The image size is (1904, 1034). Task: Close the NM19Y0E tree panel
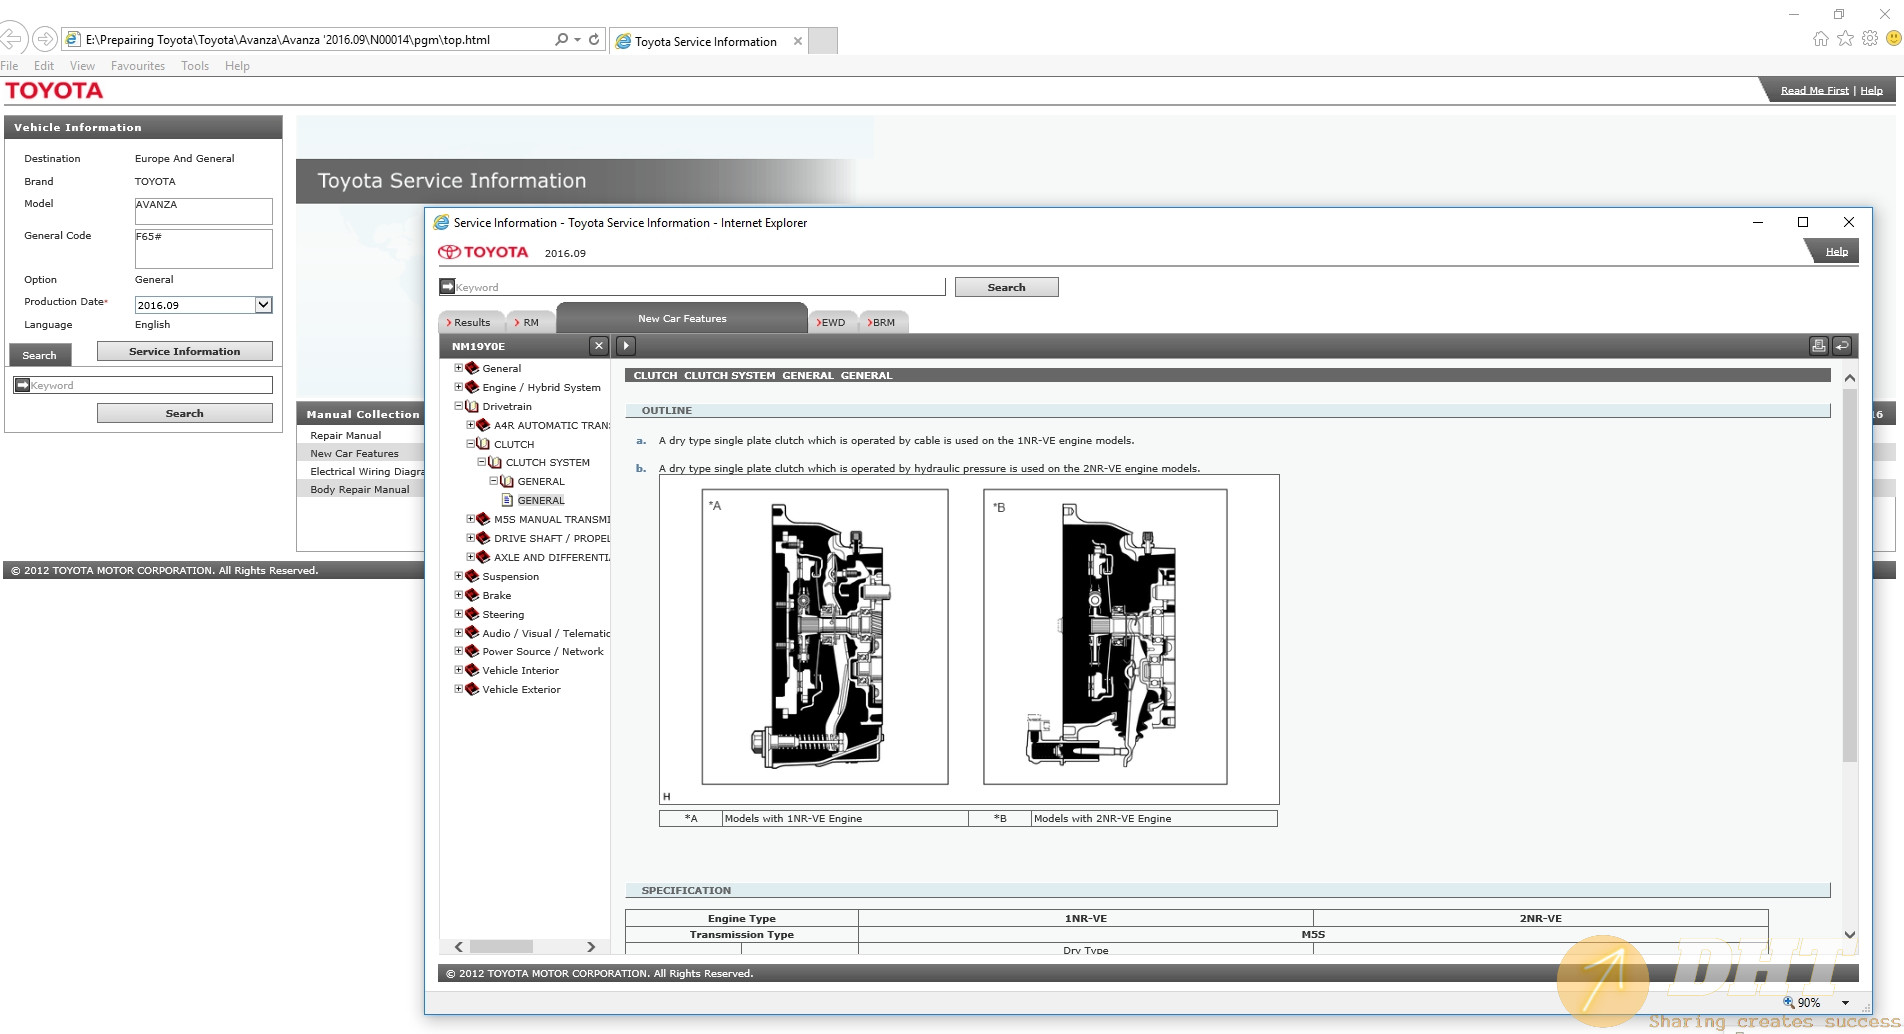click(599, 346)
